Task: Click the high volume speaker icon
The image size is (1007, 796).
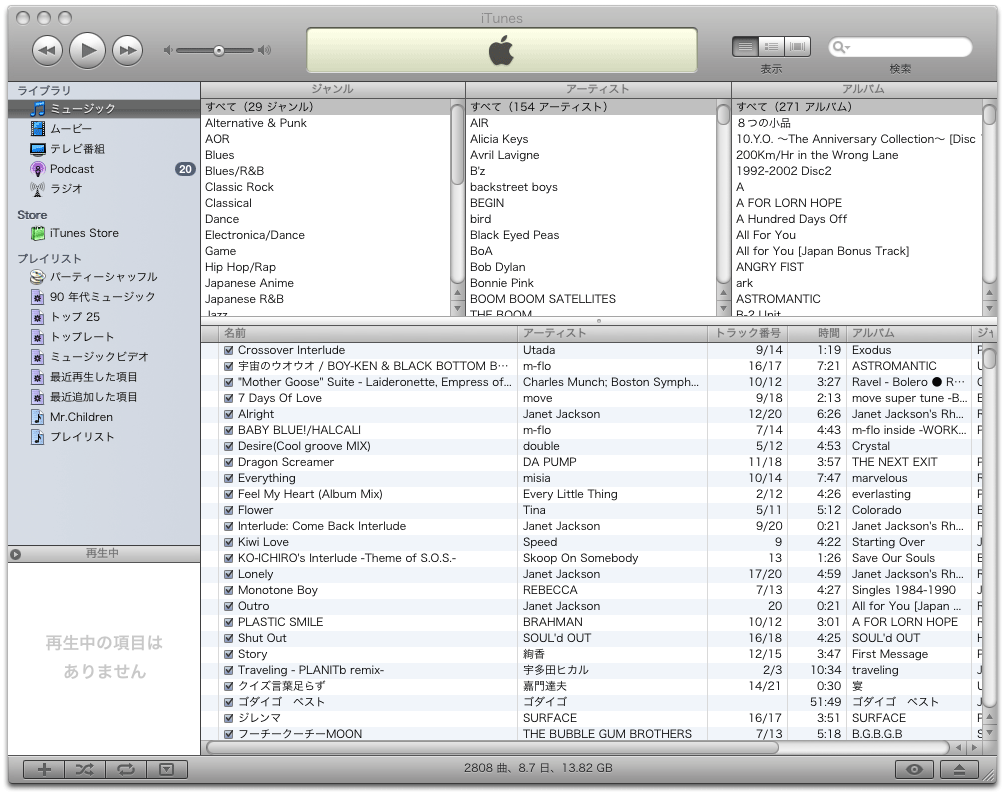Action: coord(265,50)
